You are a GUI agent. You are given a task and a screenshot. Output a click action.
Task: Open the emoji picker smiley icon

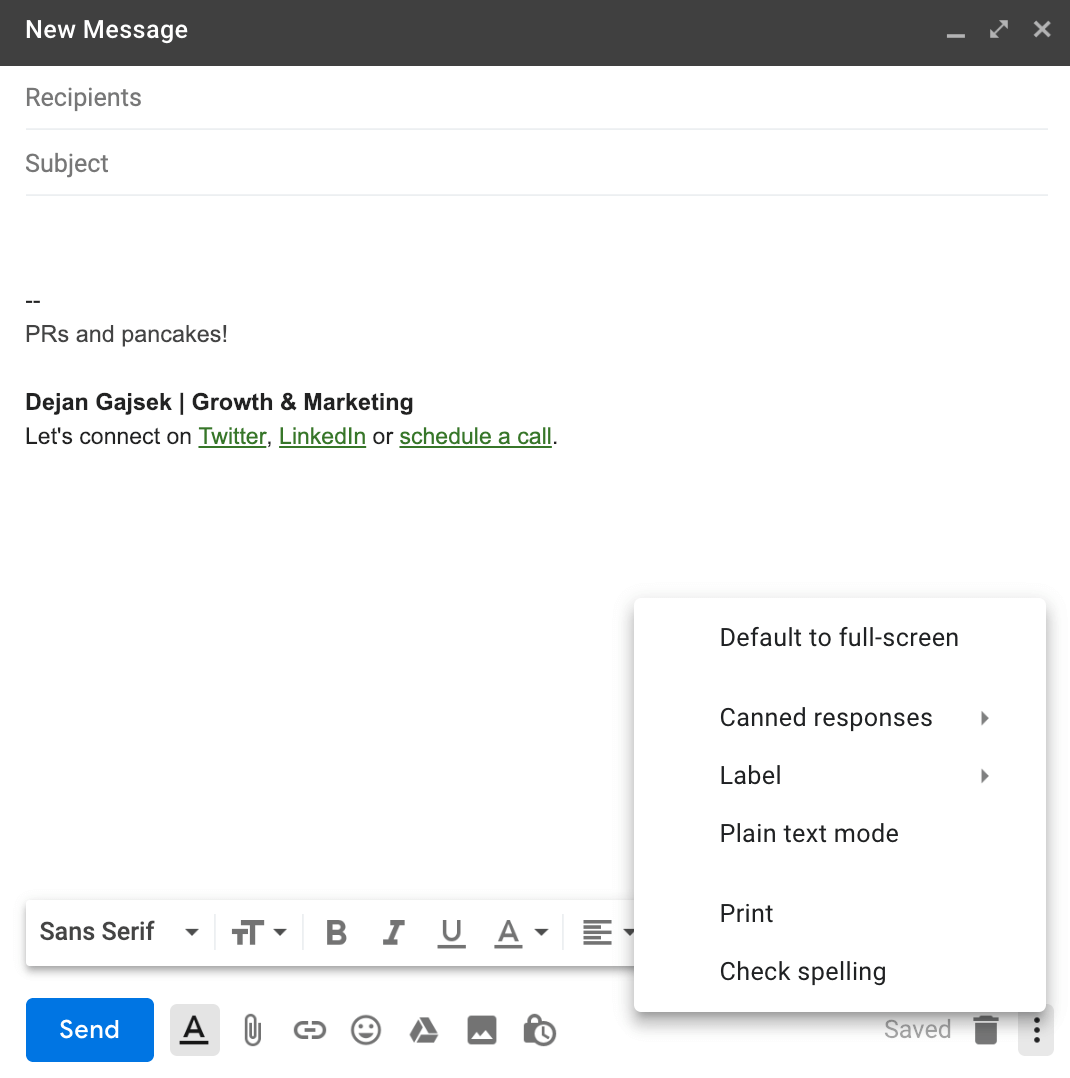[366, 1030]
